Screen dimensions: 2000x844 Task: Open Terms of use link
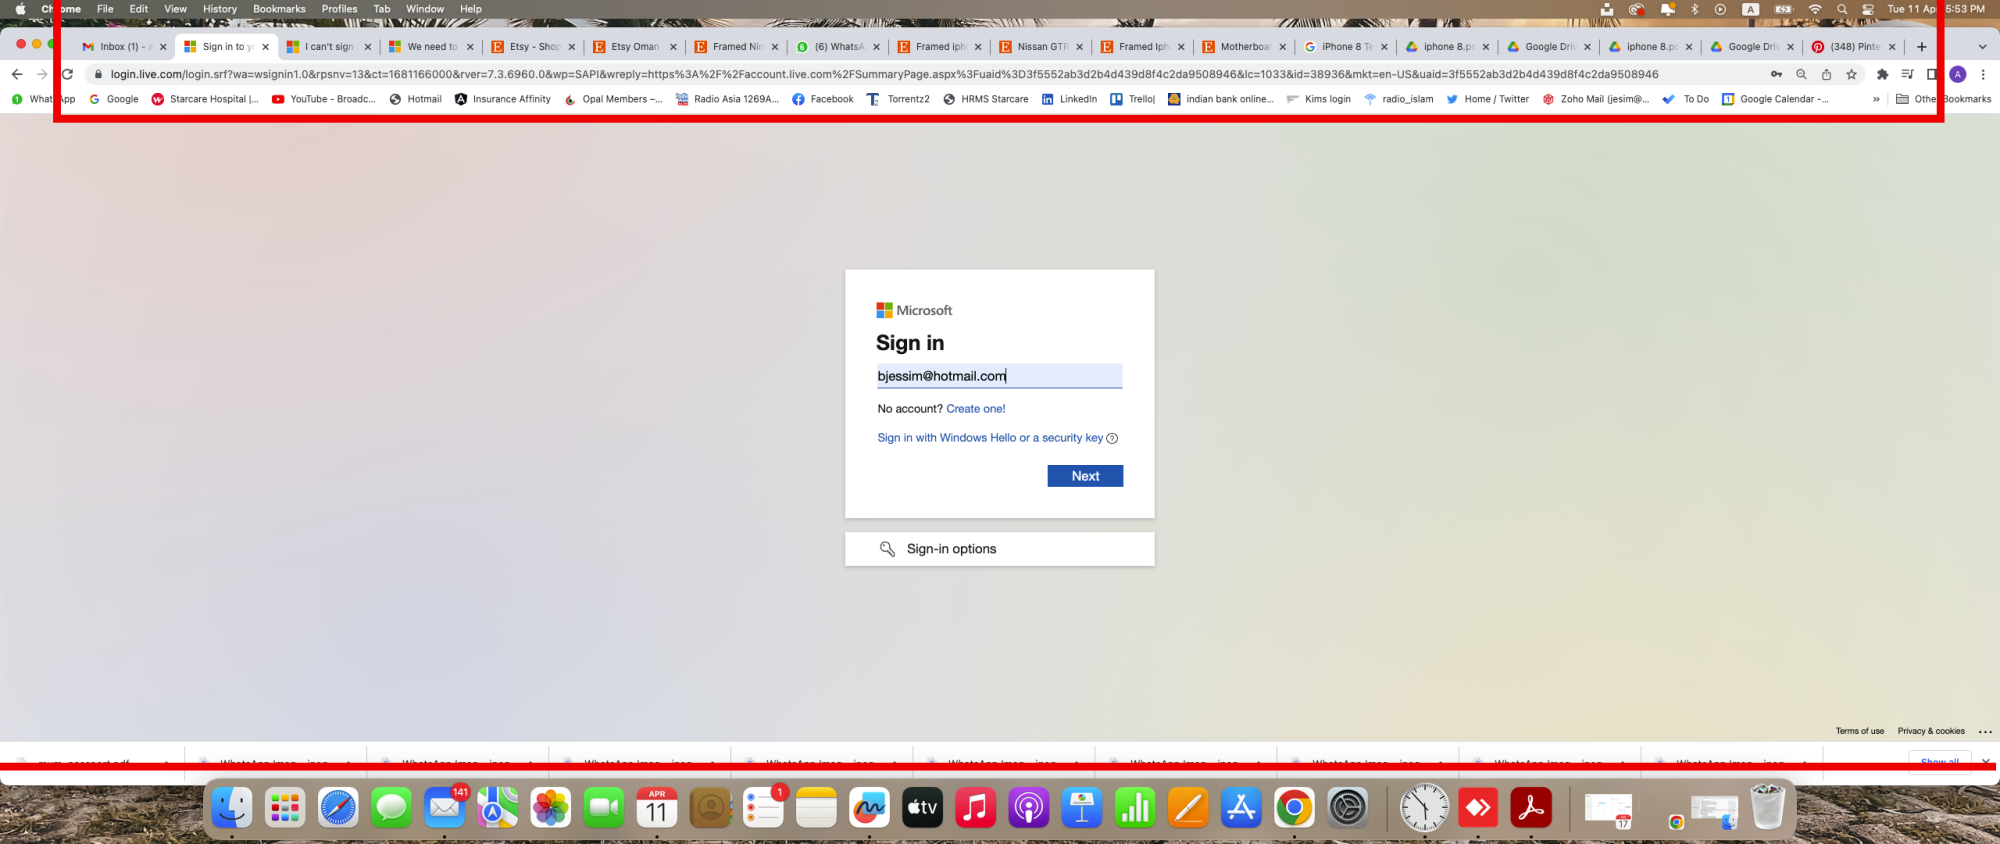pos(1859,732)
